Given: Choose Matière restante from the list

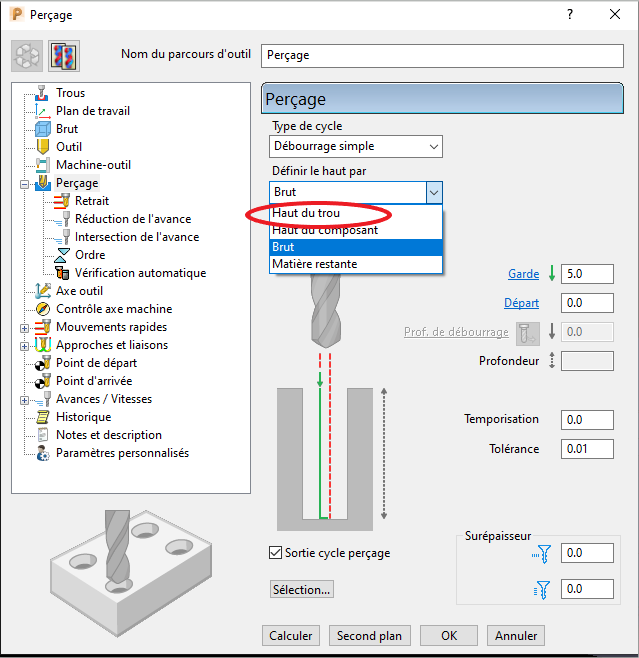Looking at the screenshot, I should pyautogui.click(x=314, y=264).
